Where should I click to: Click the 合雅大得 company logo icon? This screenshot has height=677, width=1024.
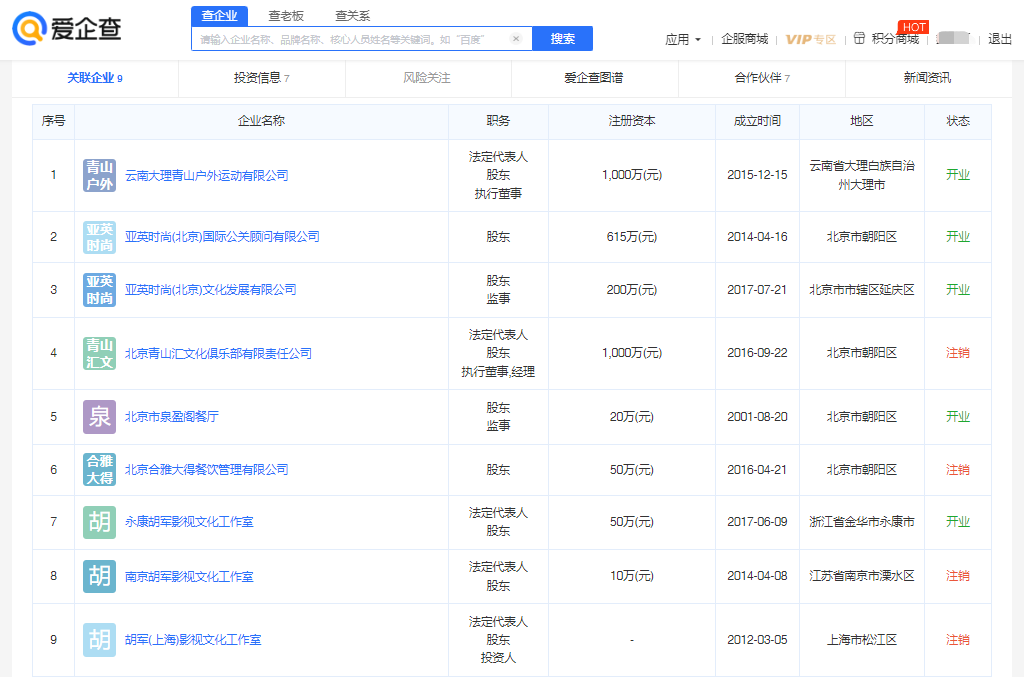[x=99, y=469]
